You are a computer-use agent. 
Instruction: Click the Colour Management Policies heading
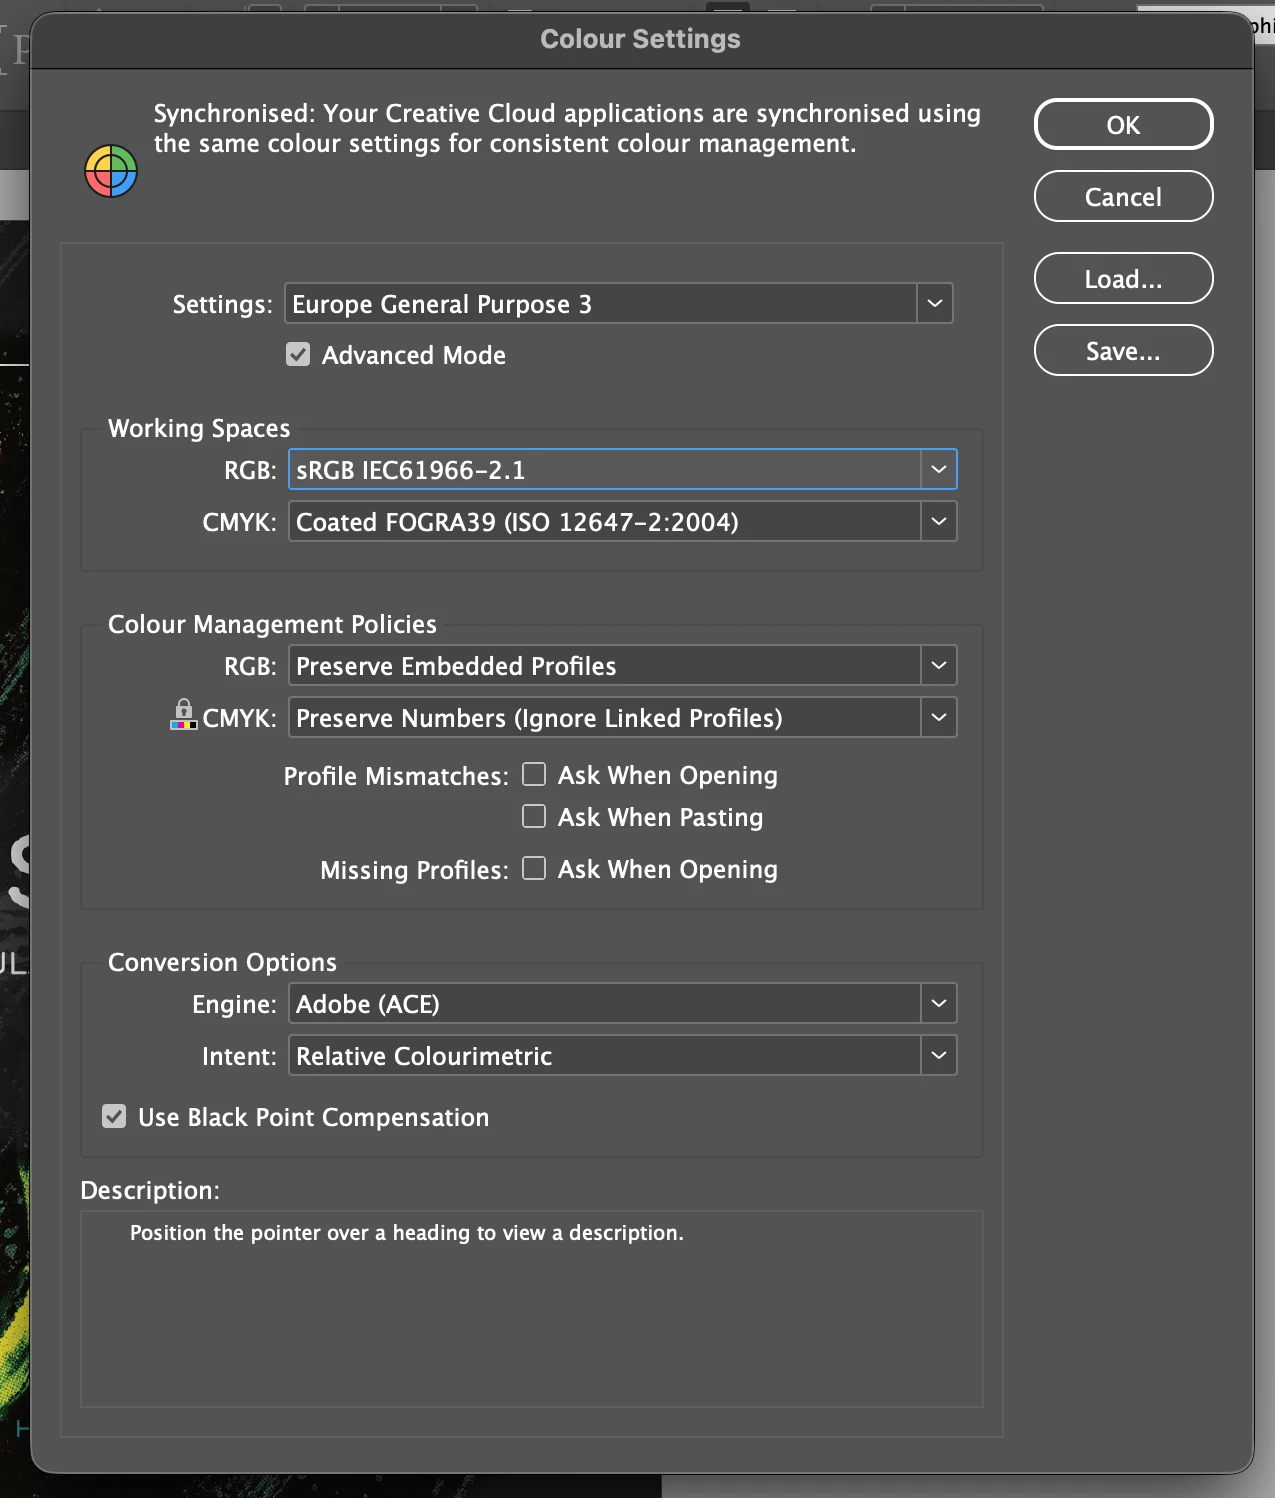pyautogui.click(x=272, y=625)
